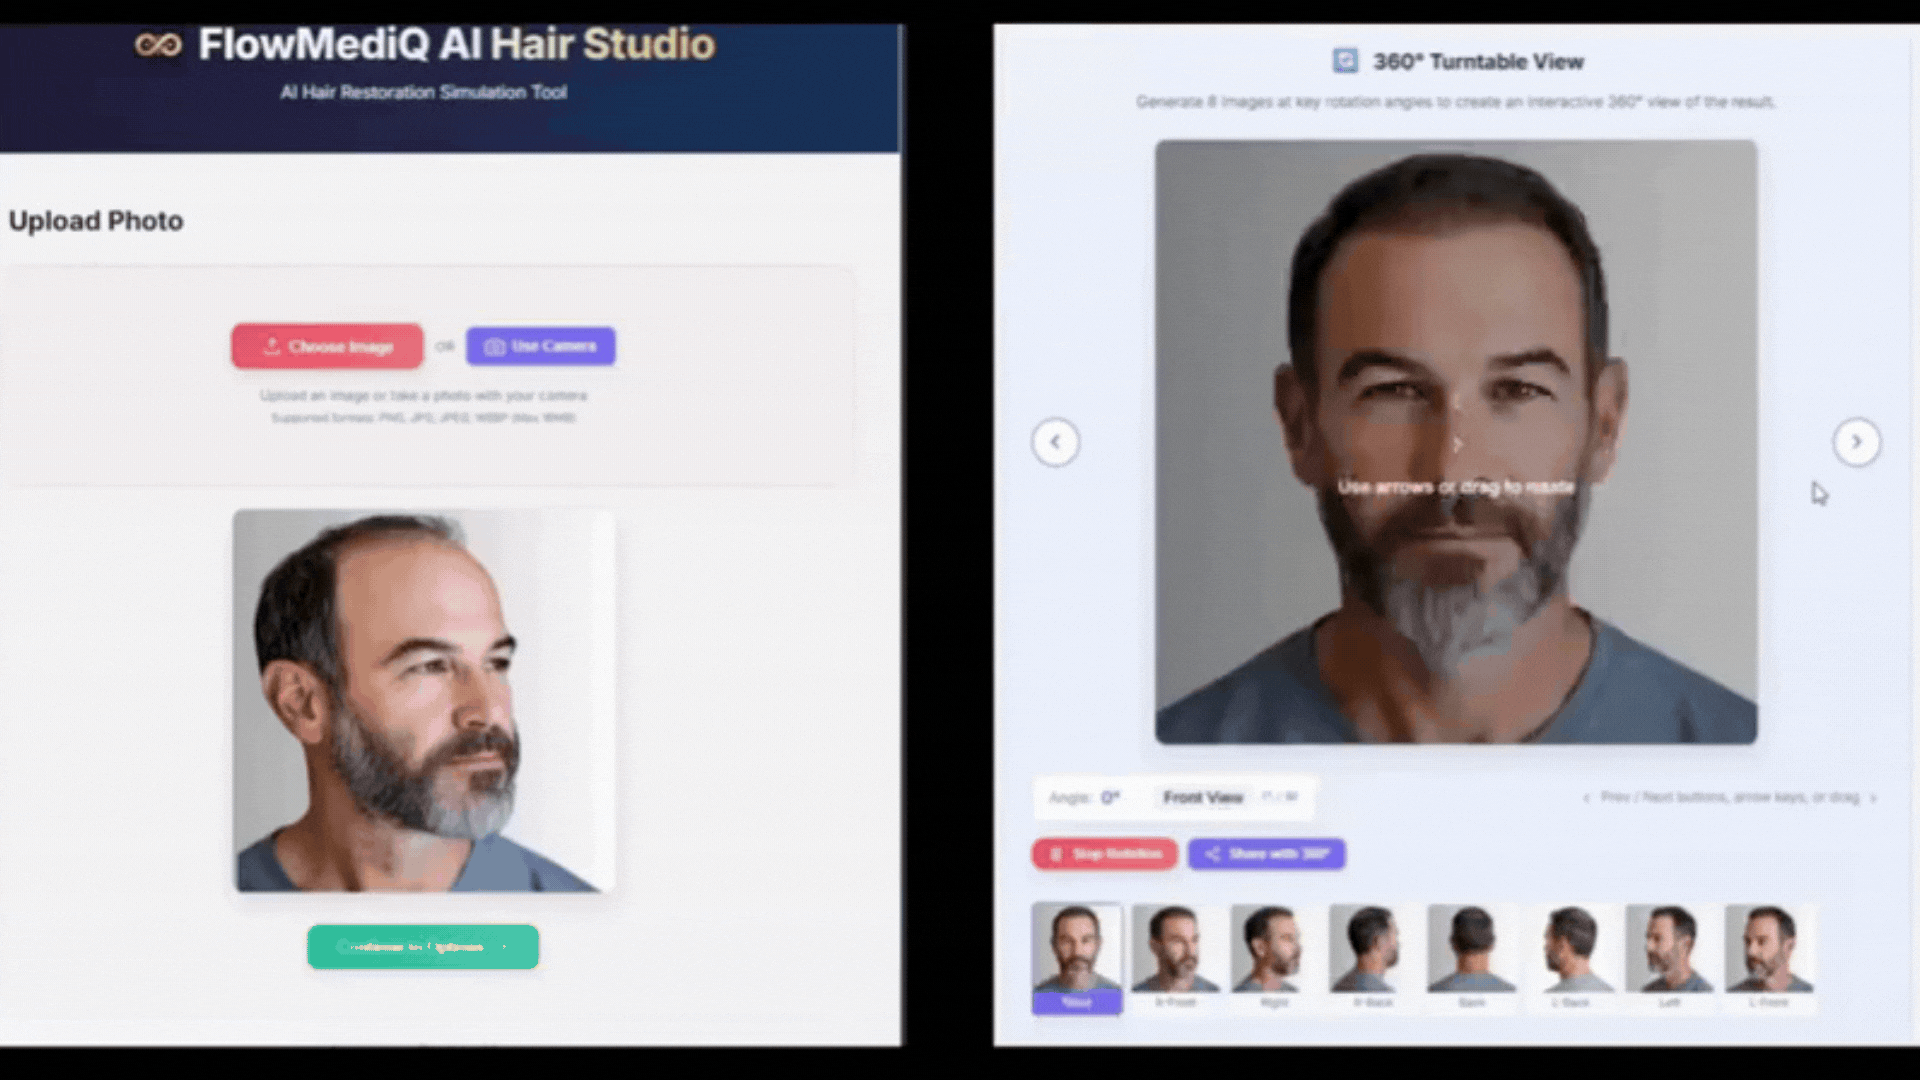Click the FlowMediQ AI Hair Studio title

pos(456,44)
